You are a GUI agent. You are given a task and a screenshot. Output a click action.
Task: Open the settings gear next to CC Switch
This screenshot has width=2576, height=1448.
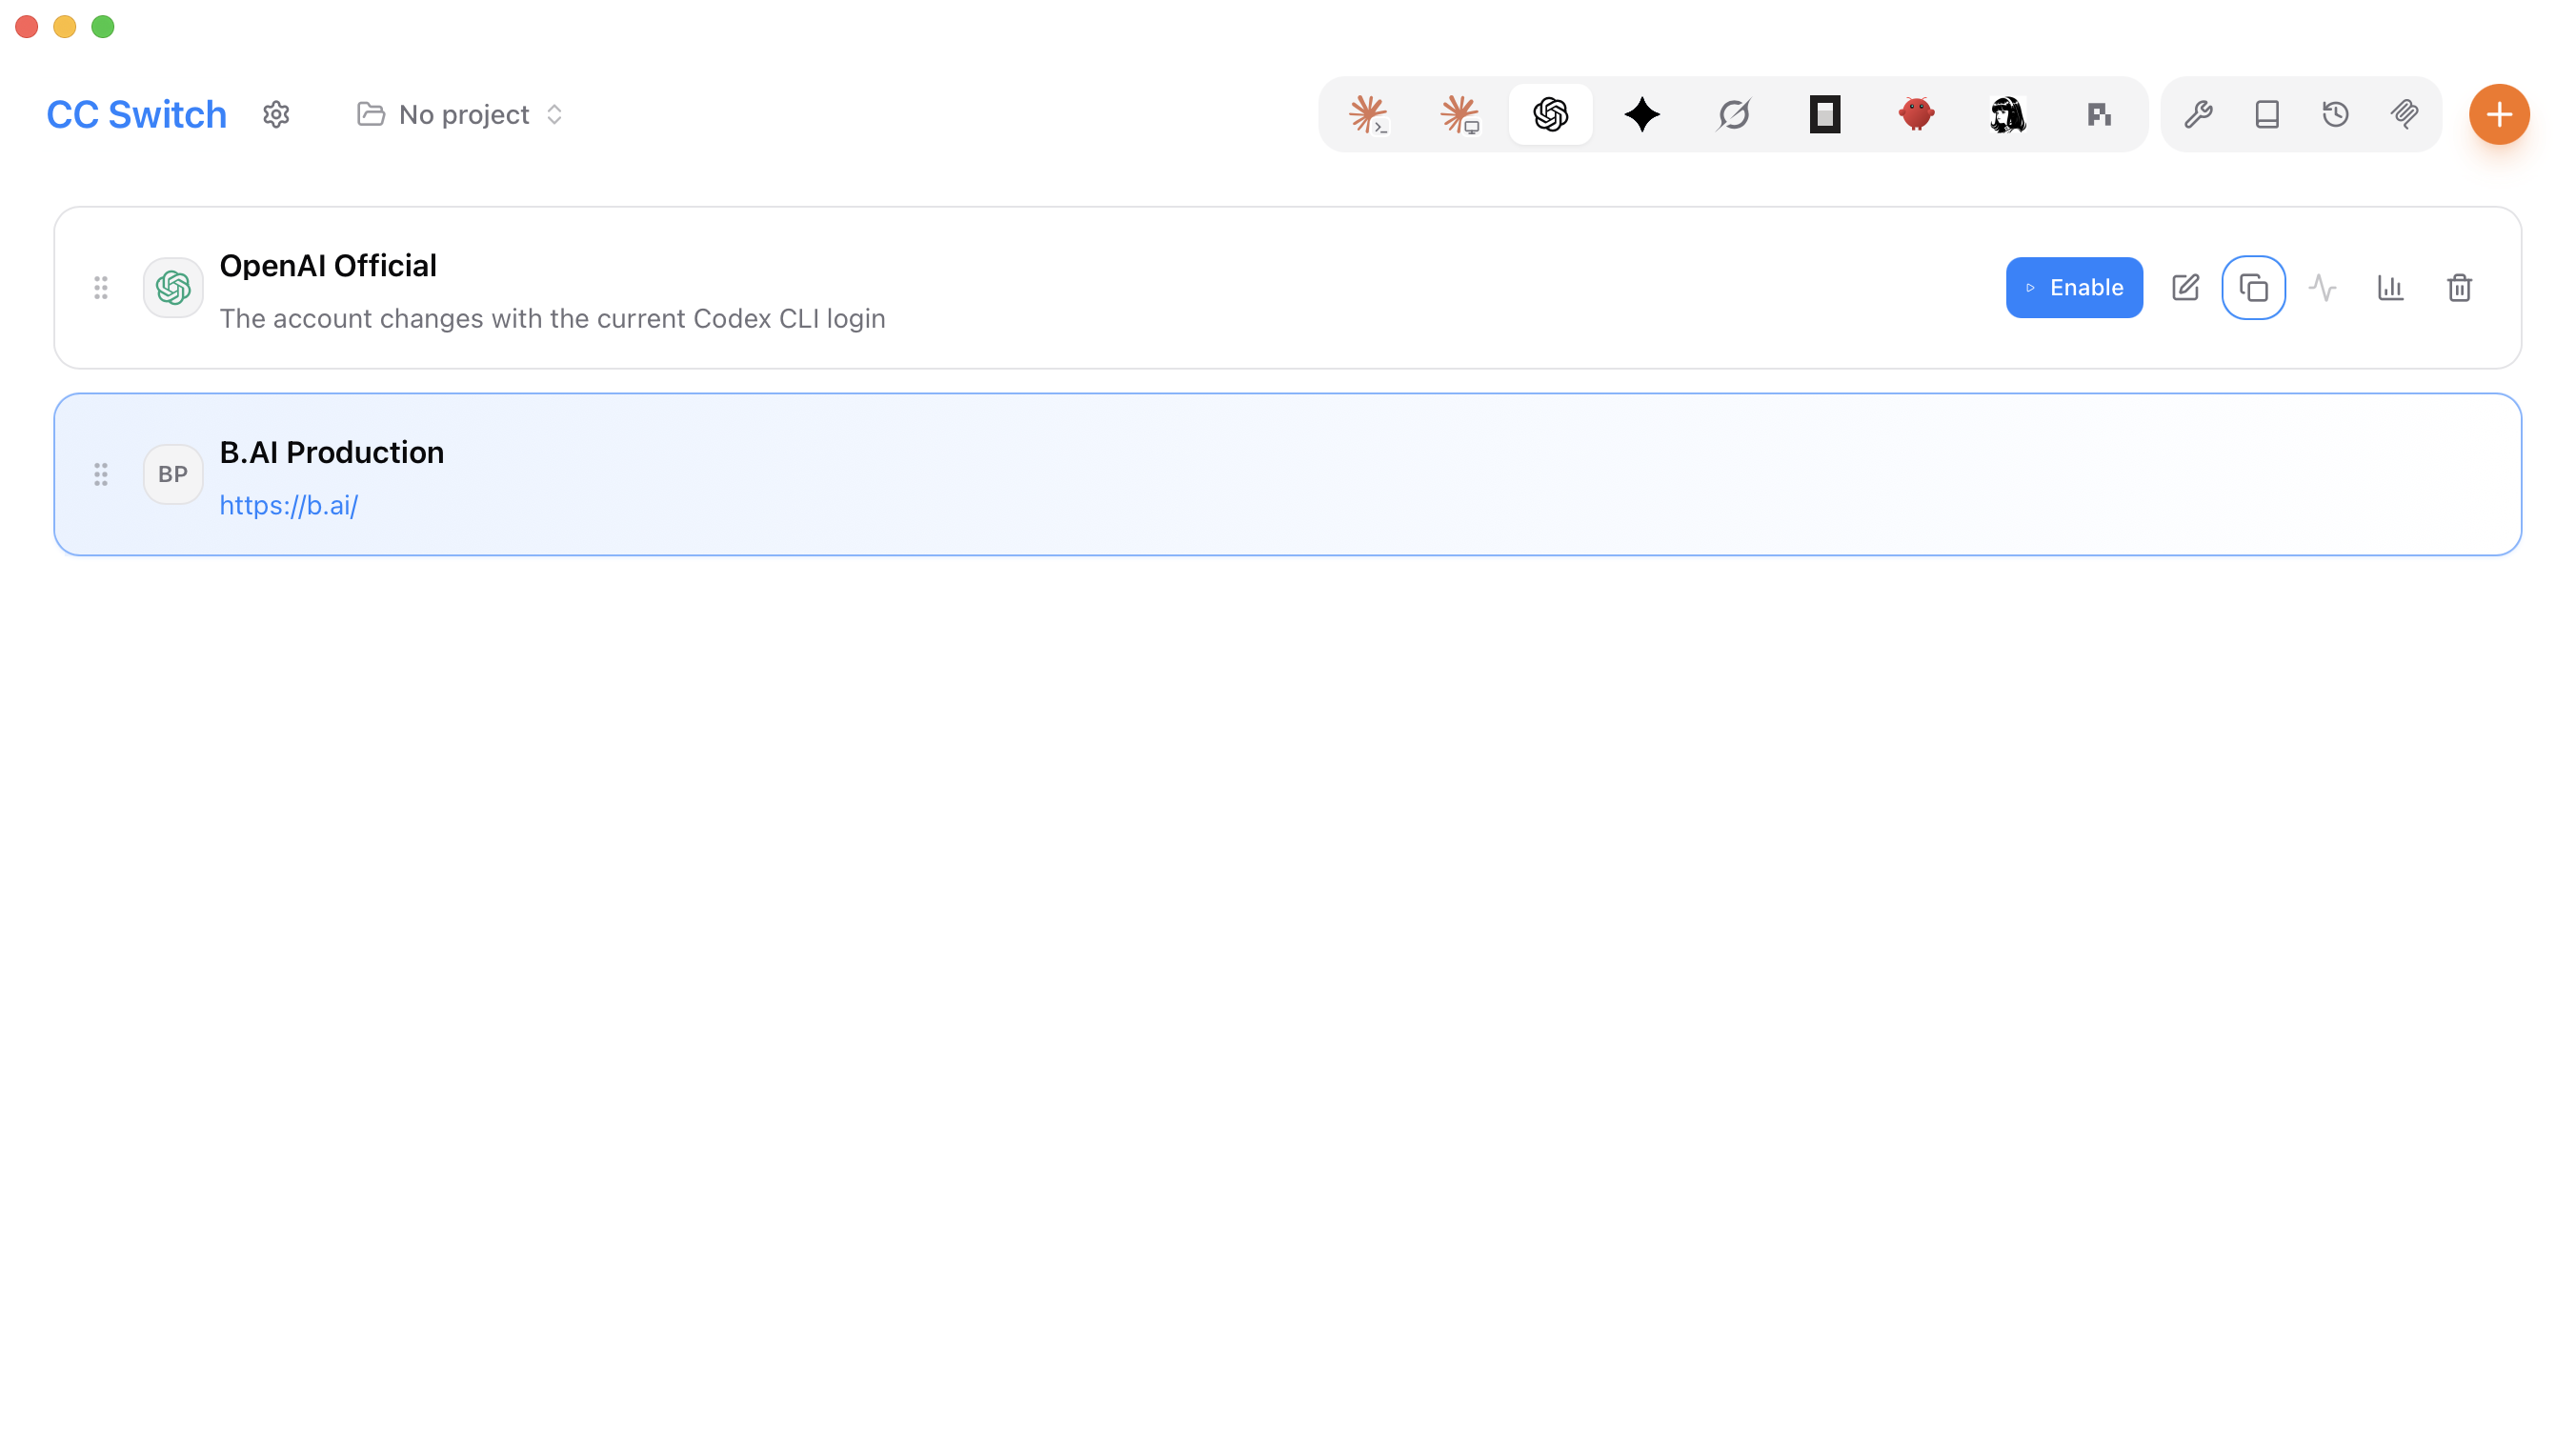[276, 114]
